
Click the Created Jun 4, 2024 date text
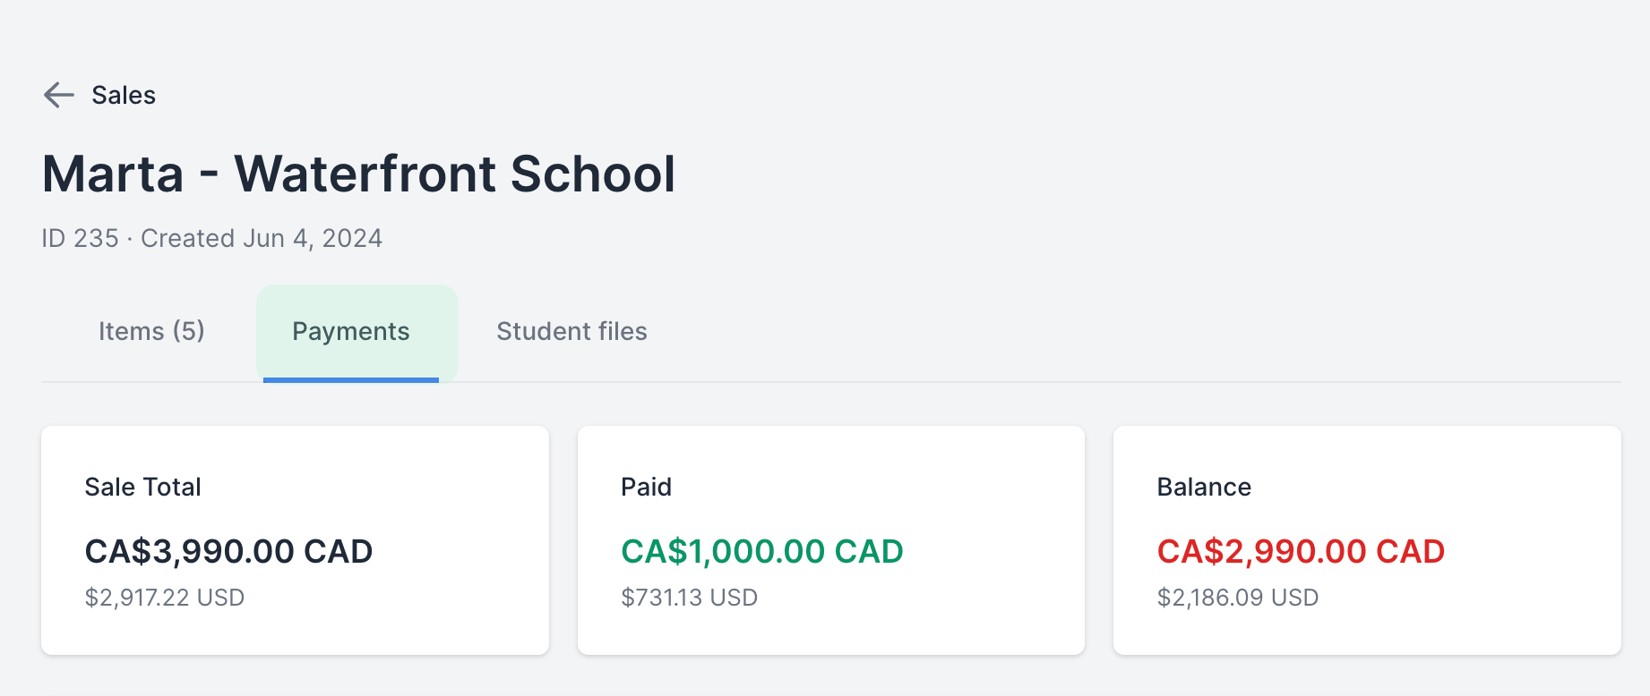[262, 238]
